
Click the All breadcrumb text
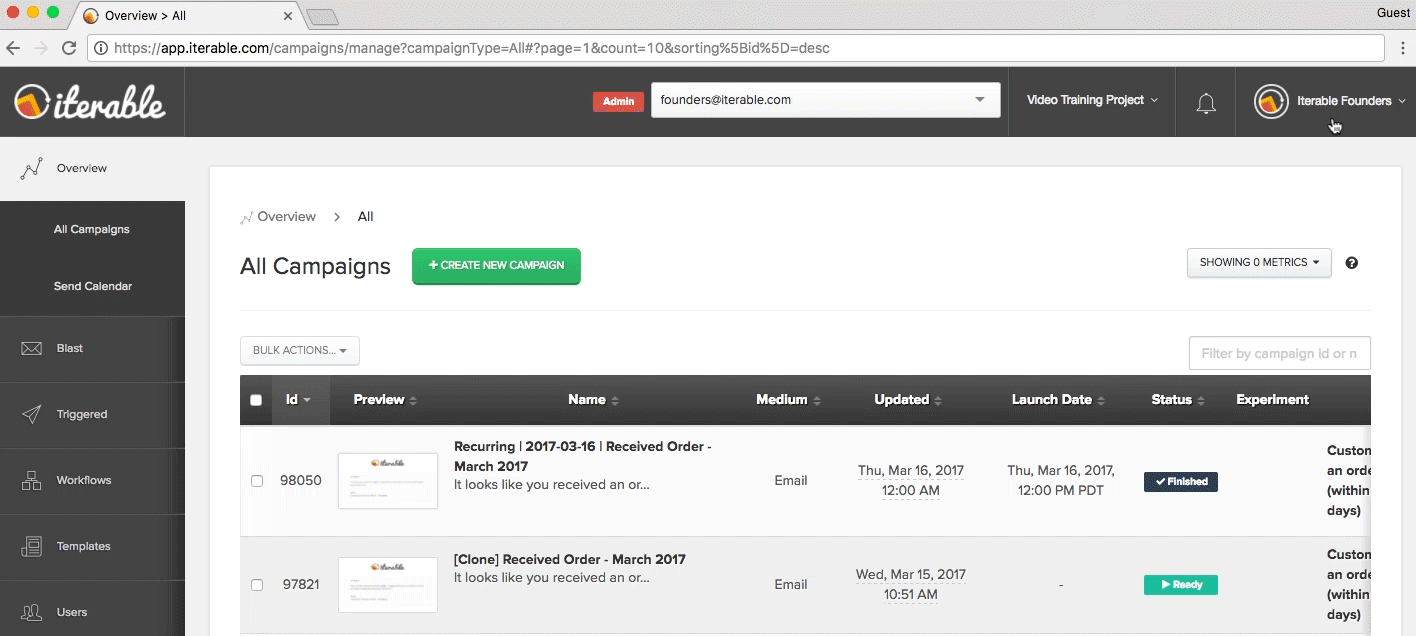pyautogui.click(x=365, y=217)
